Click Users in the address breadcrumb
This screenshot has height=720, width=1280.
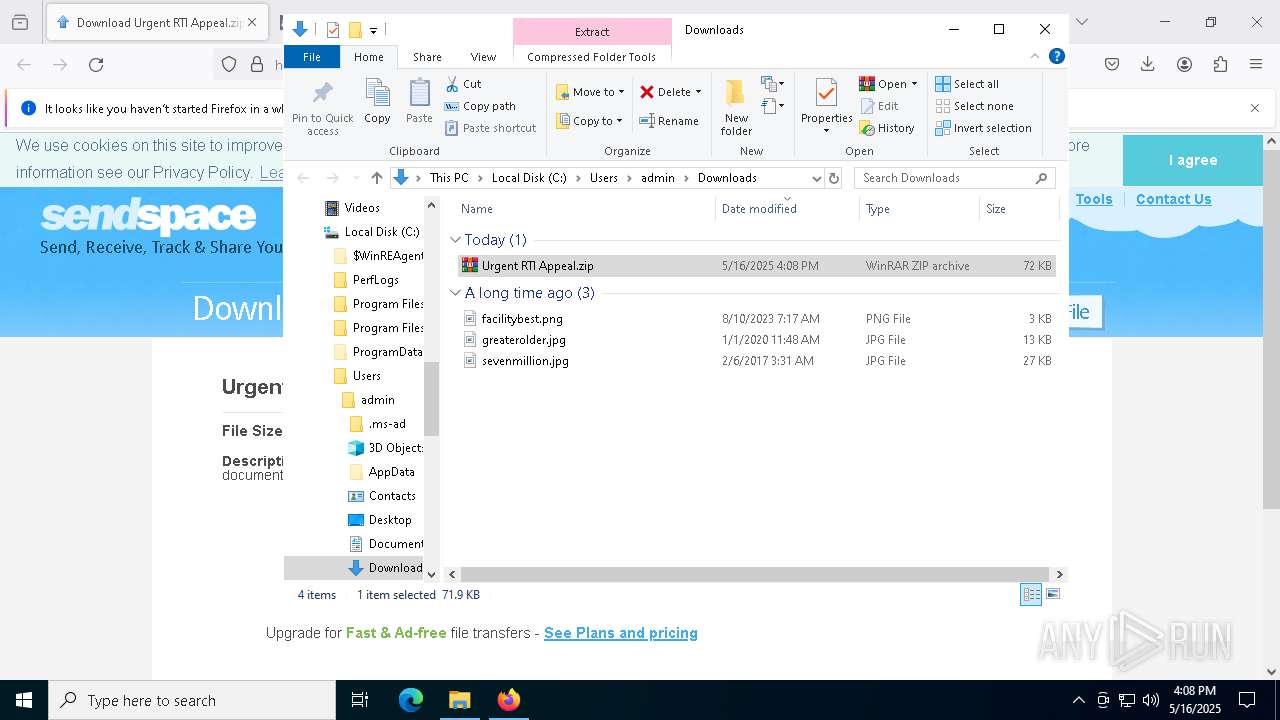tap(604, 178)
